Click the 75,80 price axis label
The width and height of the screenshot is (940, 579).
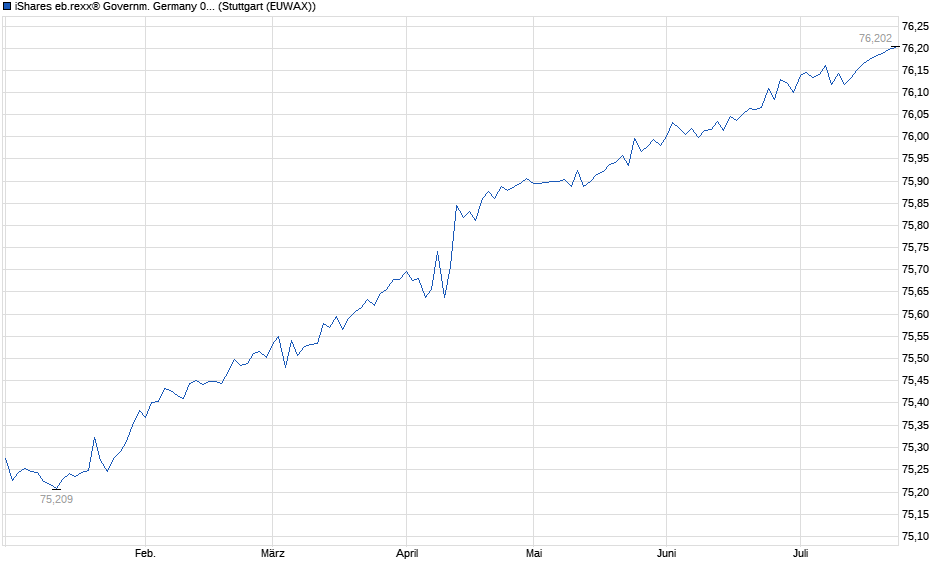pos(915,226)
